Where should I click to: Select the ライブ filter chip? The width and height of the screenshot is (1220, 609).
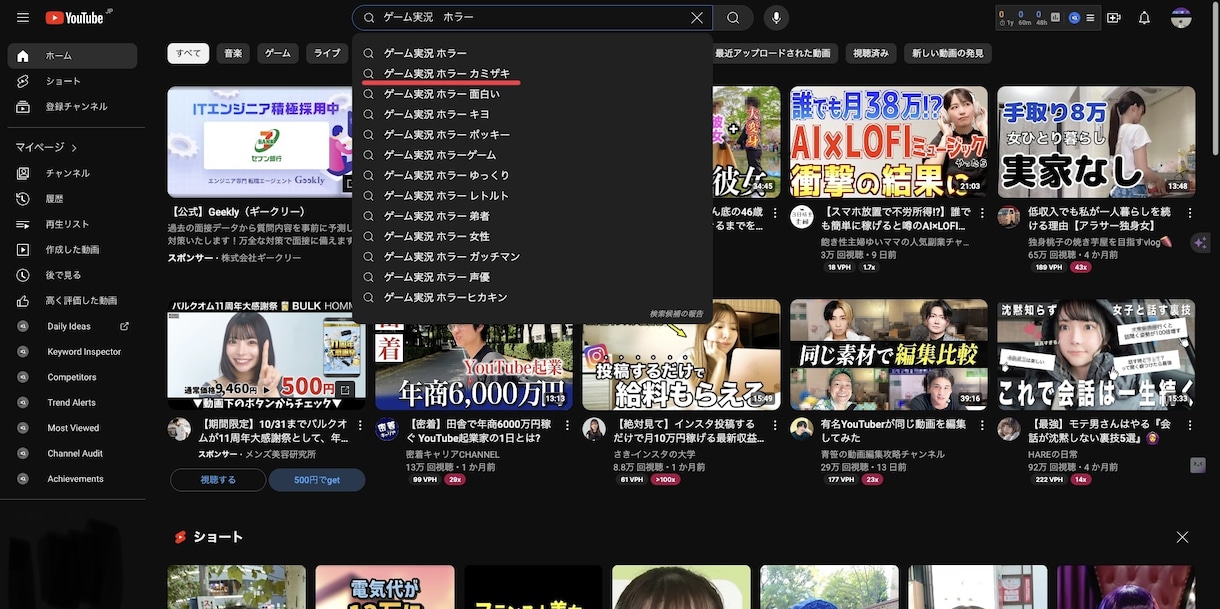point(327,53)
